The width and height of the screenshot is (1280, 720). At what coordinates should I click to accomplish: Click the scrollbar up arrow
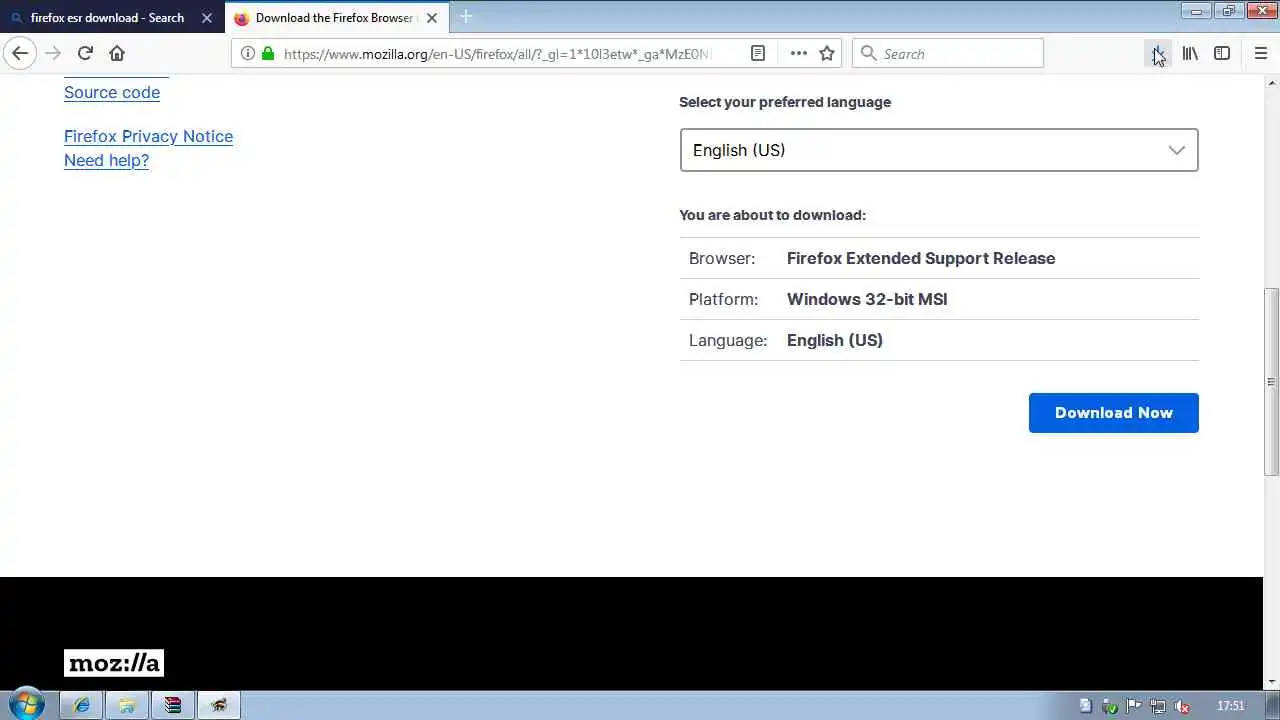pyautogui.click(x=1271, y=83)
